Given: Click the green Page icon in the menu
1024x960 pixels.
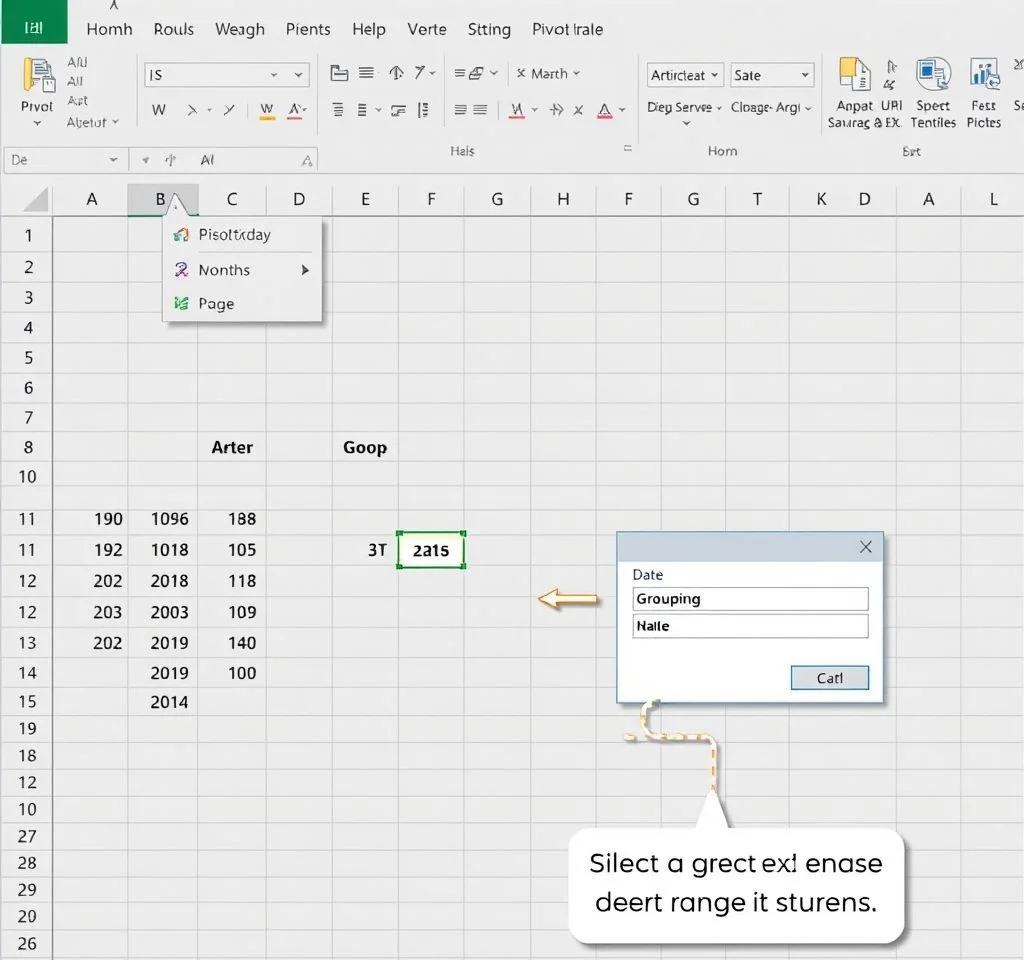Looking at the screenshot, I should point(181,304).
